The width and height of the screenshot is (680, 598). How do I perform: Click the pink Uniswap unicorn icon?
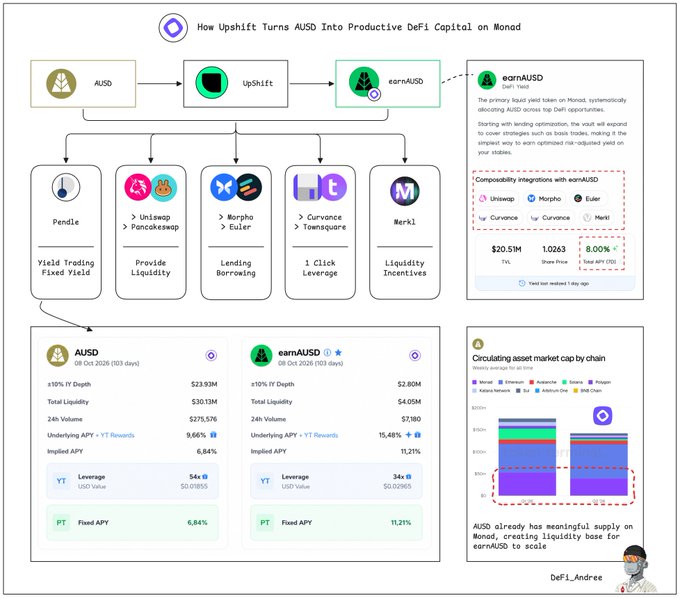137,187
